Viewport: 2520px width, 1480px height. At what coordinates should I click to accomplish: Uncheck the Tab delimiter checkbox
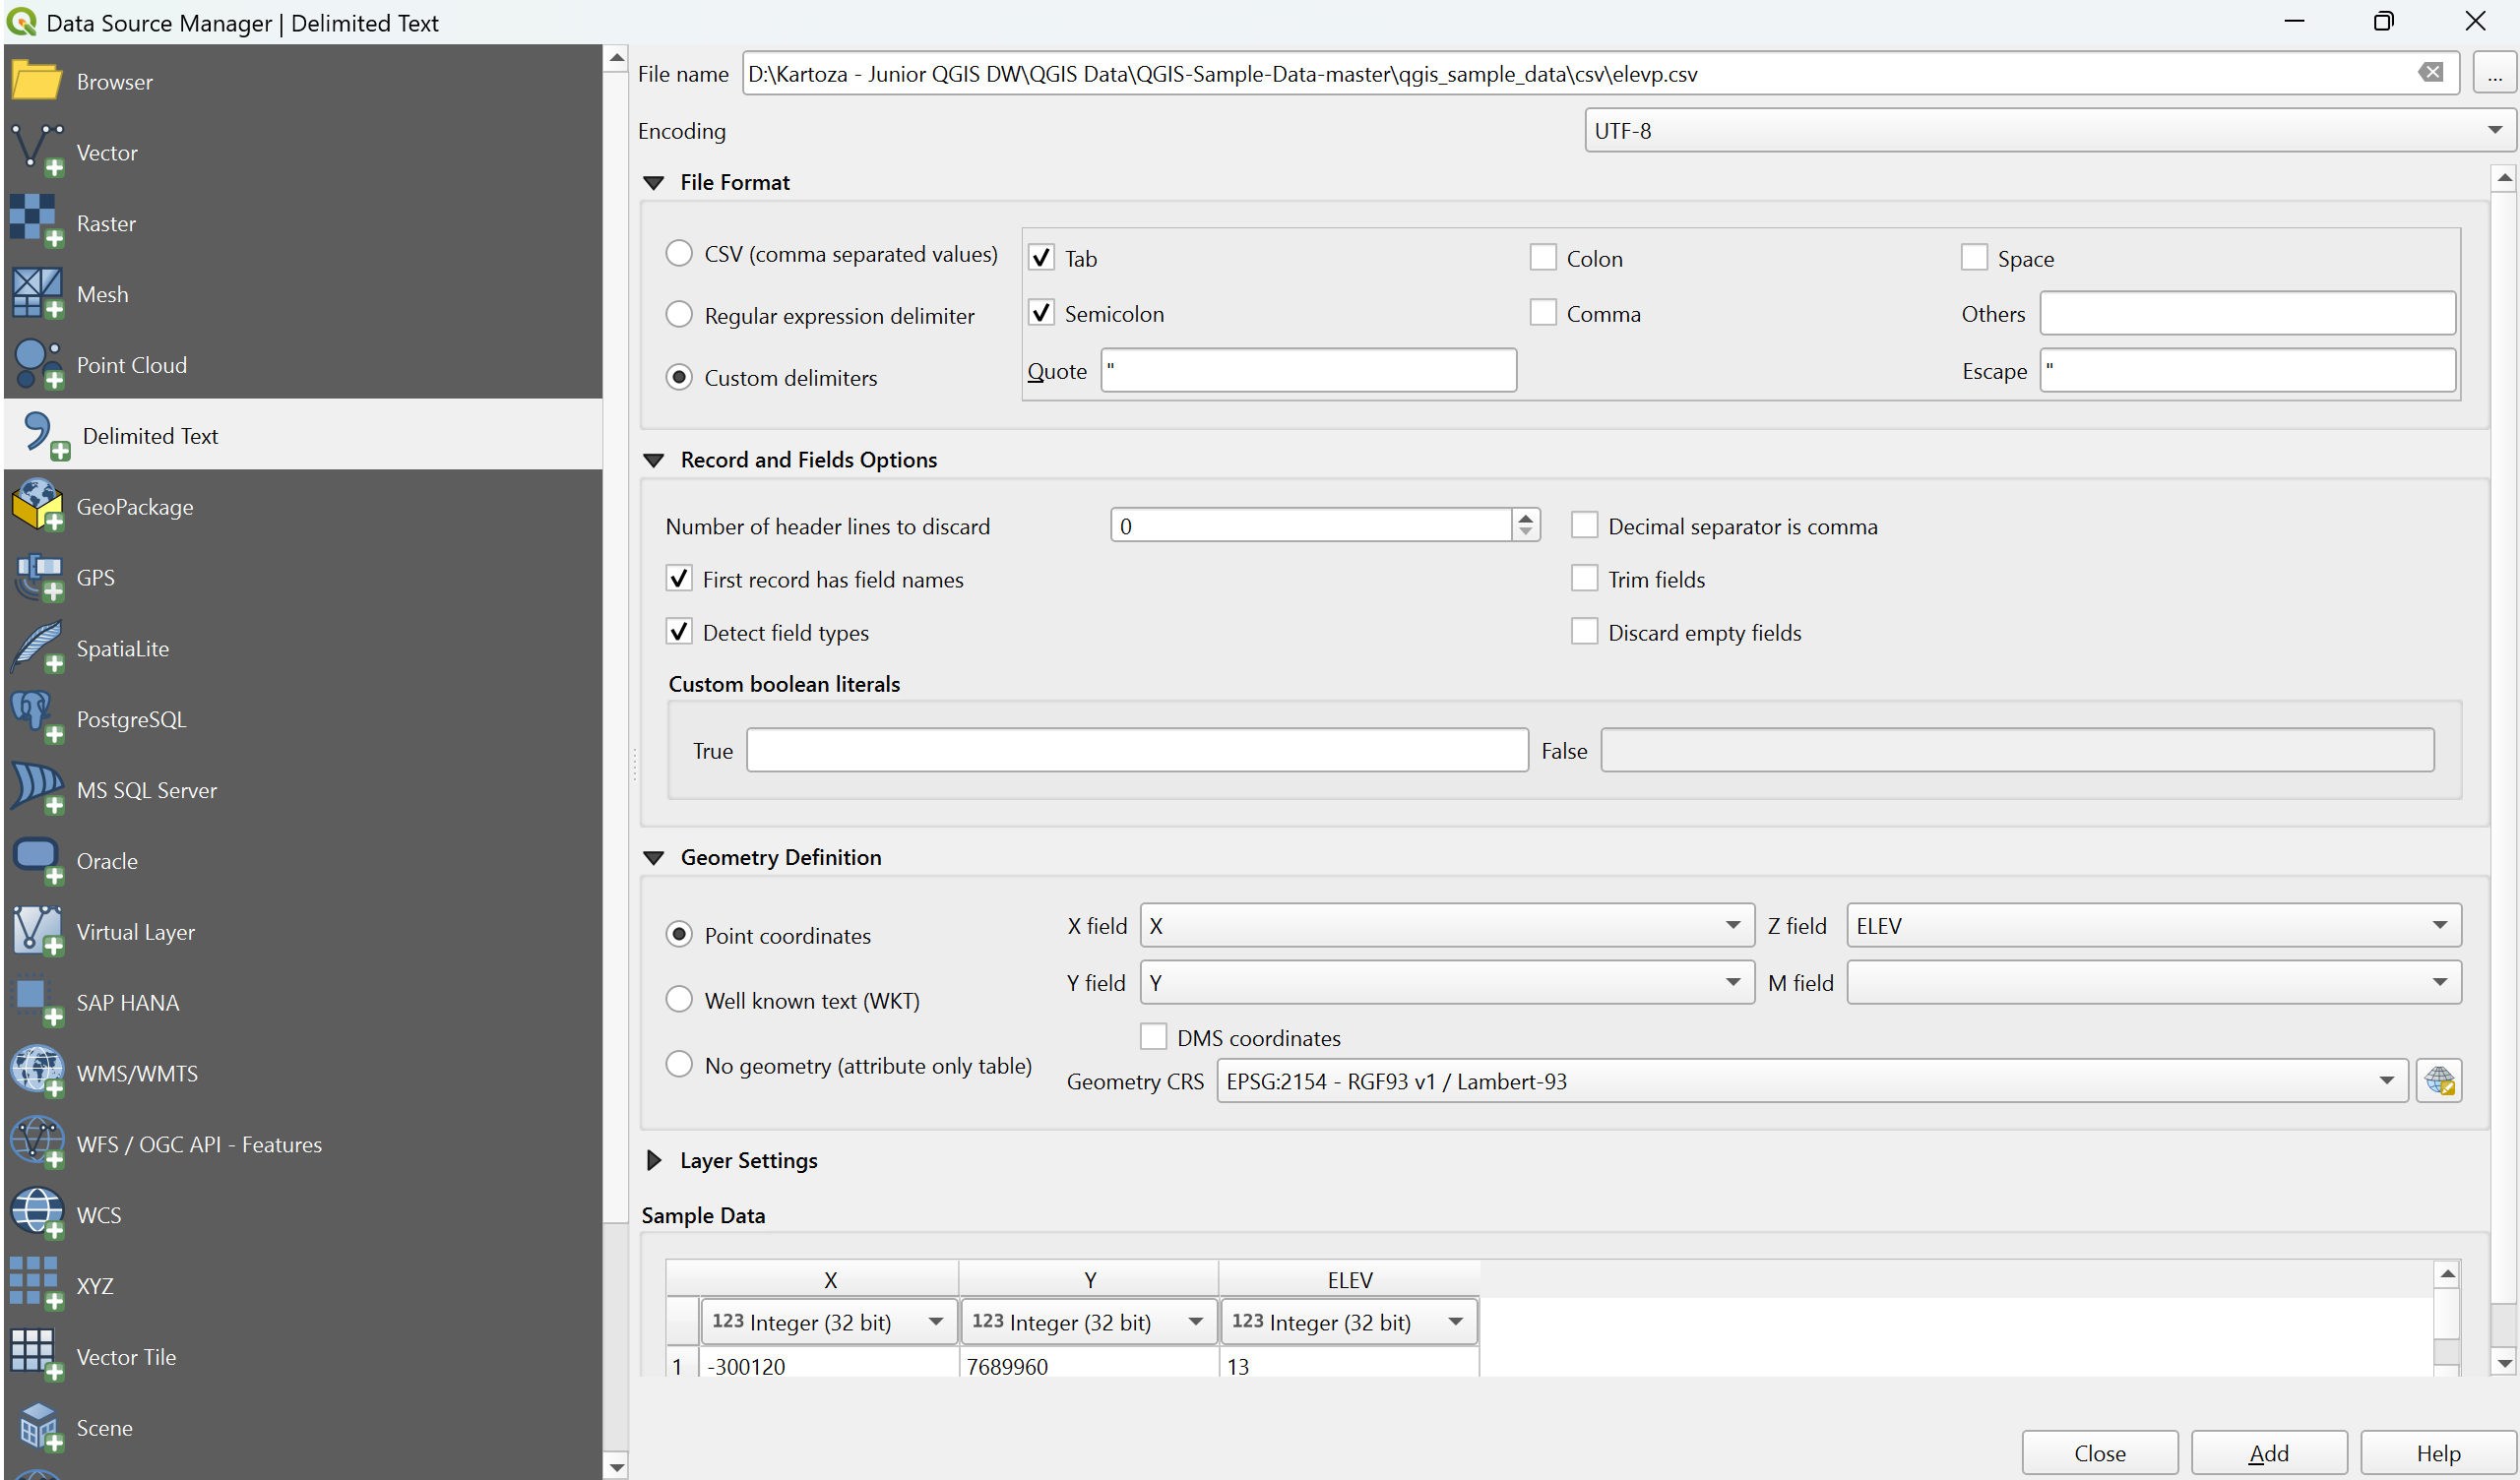click(x=1041, y=258)
